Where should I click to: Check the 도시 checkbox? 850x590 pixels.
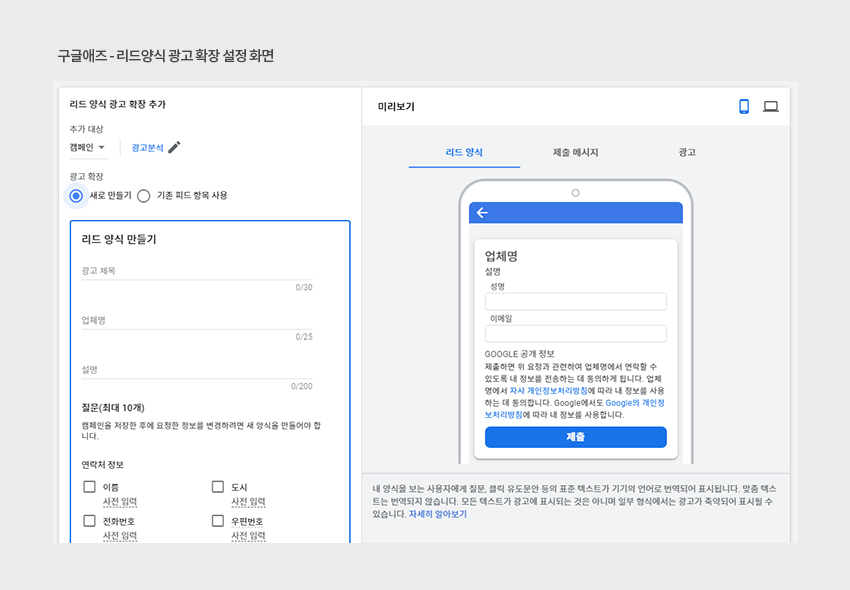click(x=217, y=486)
